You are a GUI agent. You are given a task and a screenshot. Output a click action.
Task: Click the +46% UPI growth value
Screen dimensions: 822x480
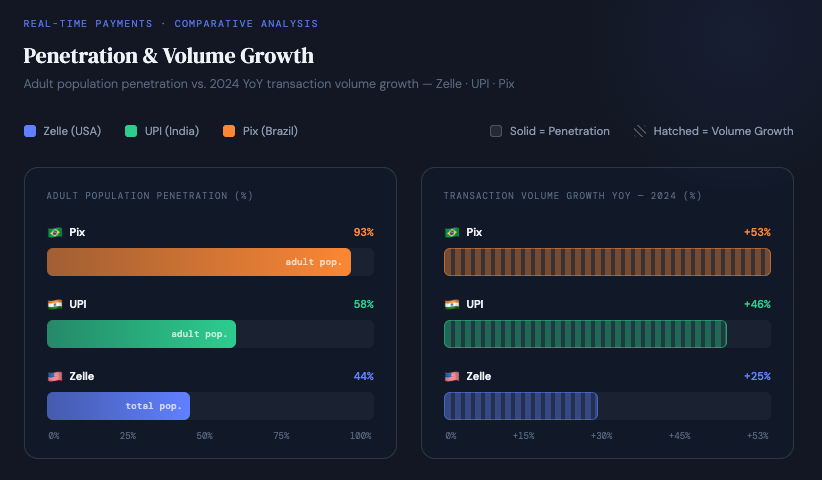coord(758,304)
